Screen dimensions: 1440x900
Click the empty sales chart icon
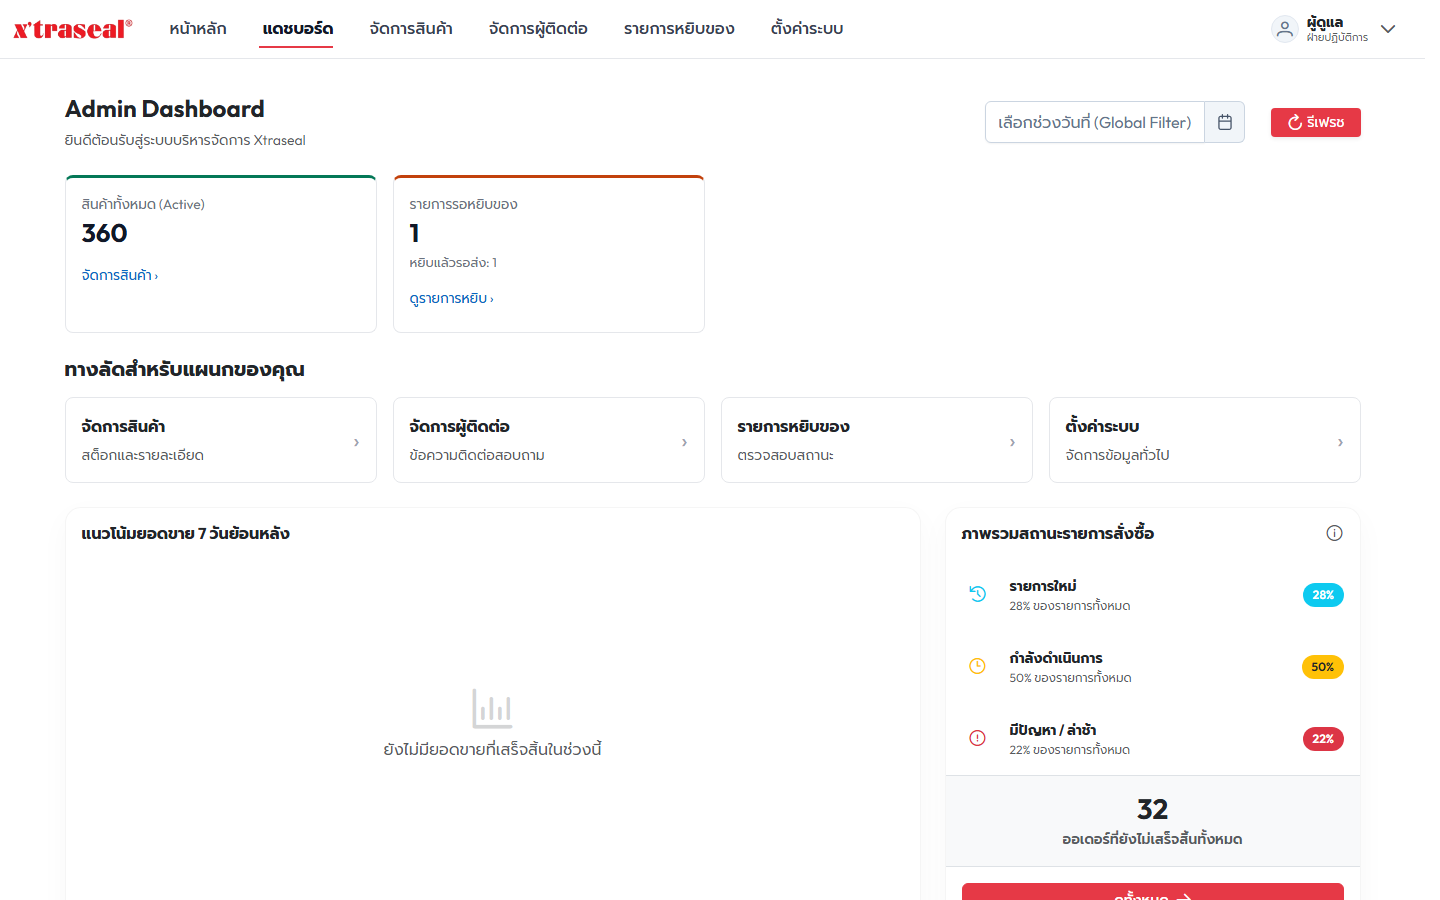coord(492,708)
